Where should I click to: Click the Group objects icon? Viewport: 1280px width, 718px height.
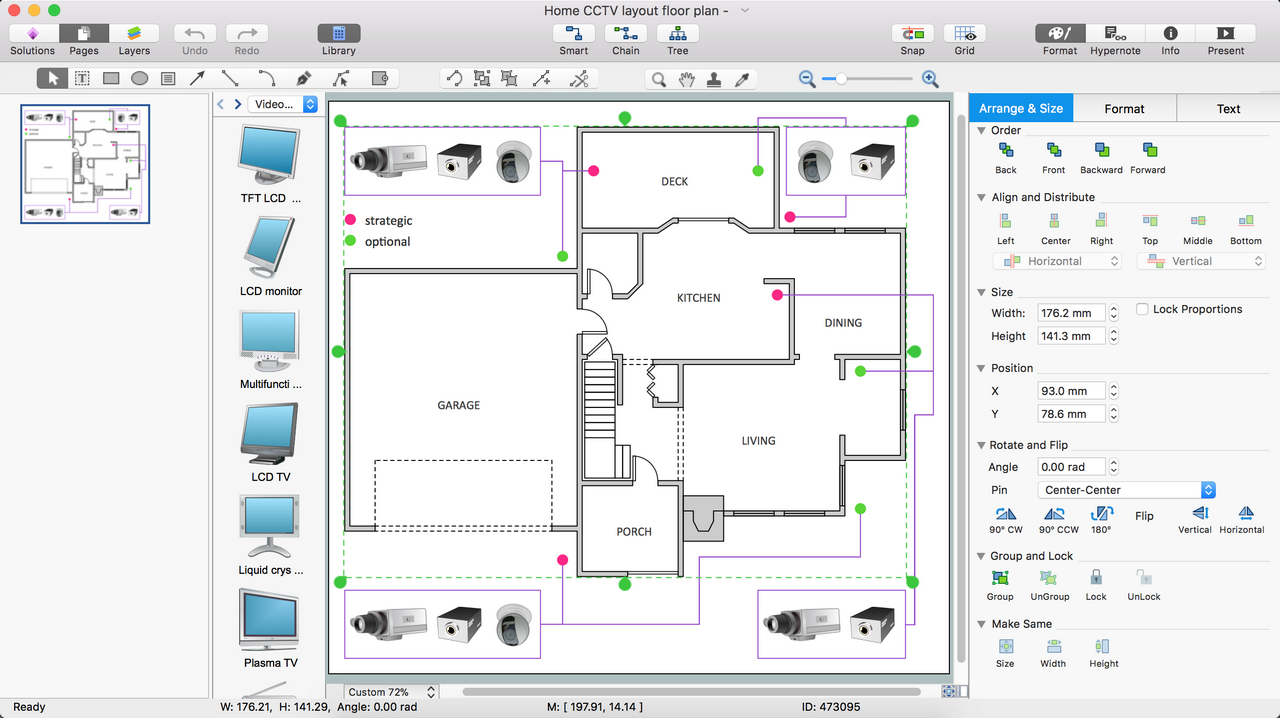click(x=1000, y=578)
